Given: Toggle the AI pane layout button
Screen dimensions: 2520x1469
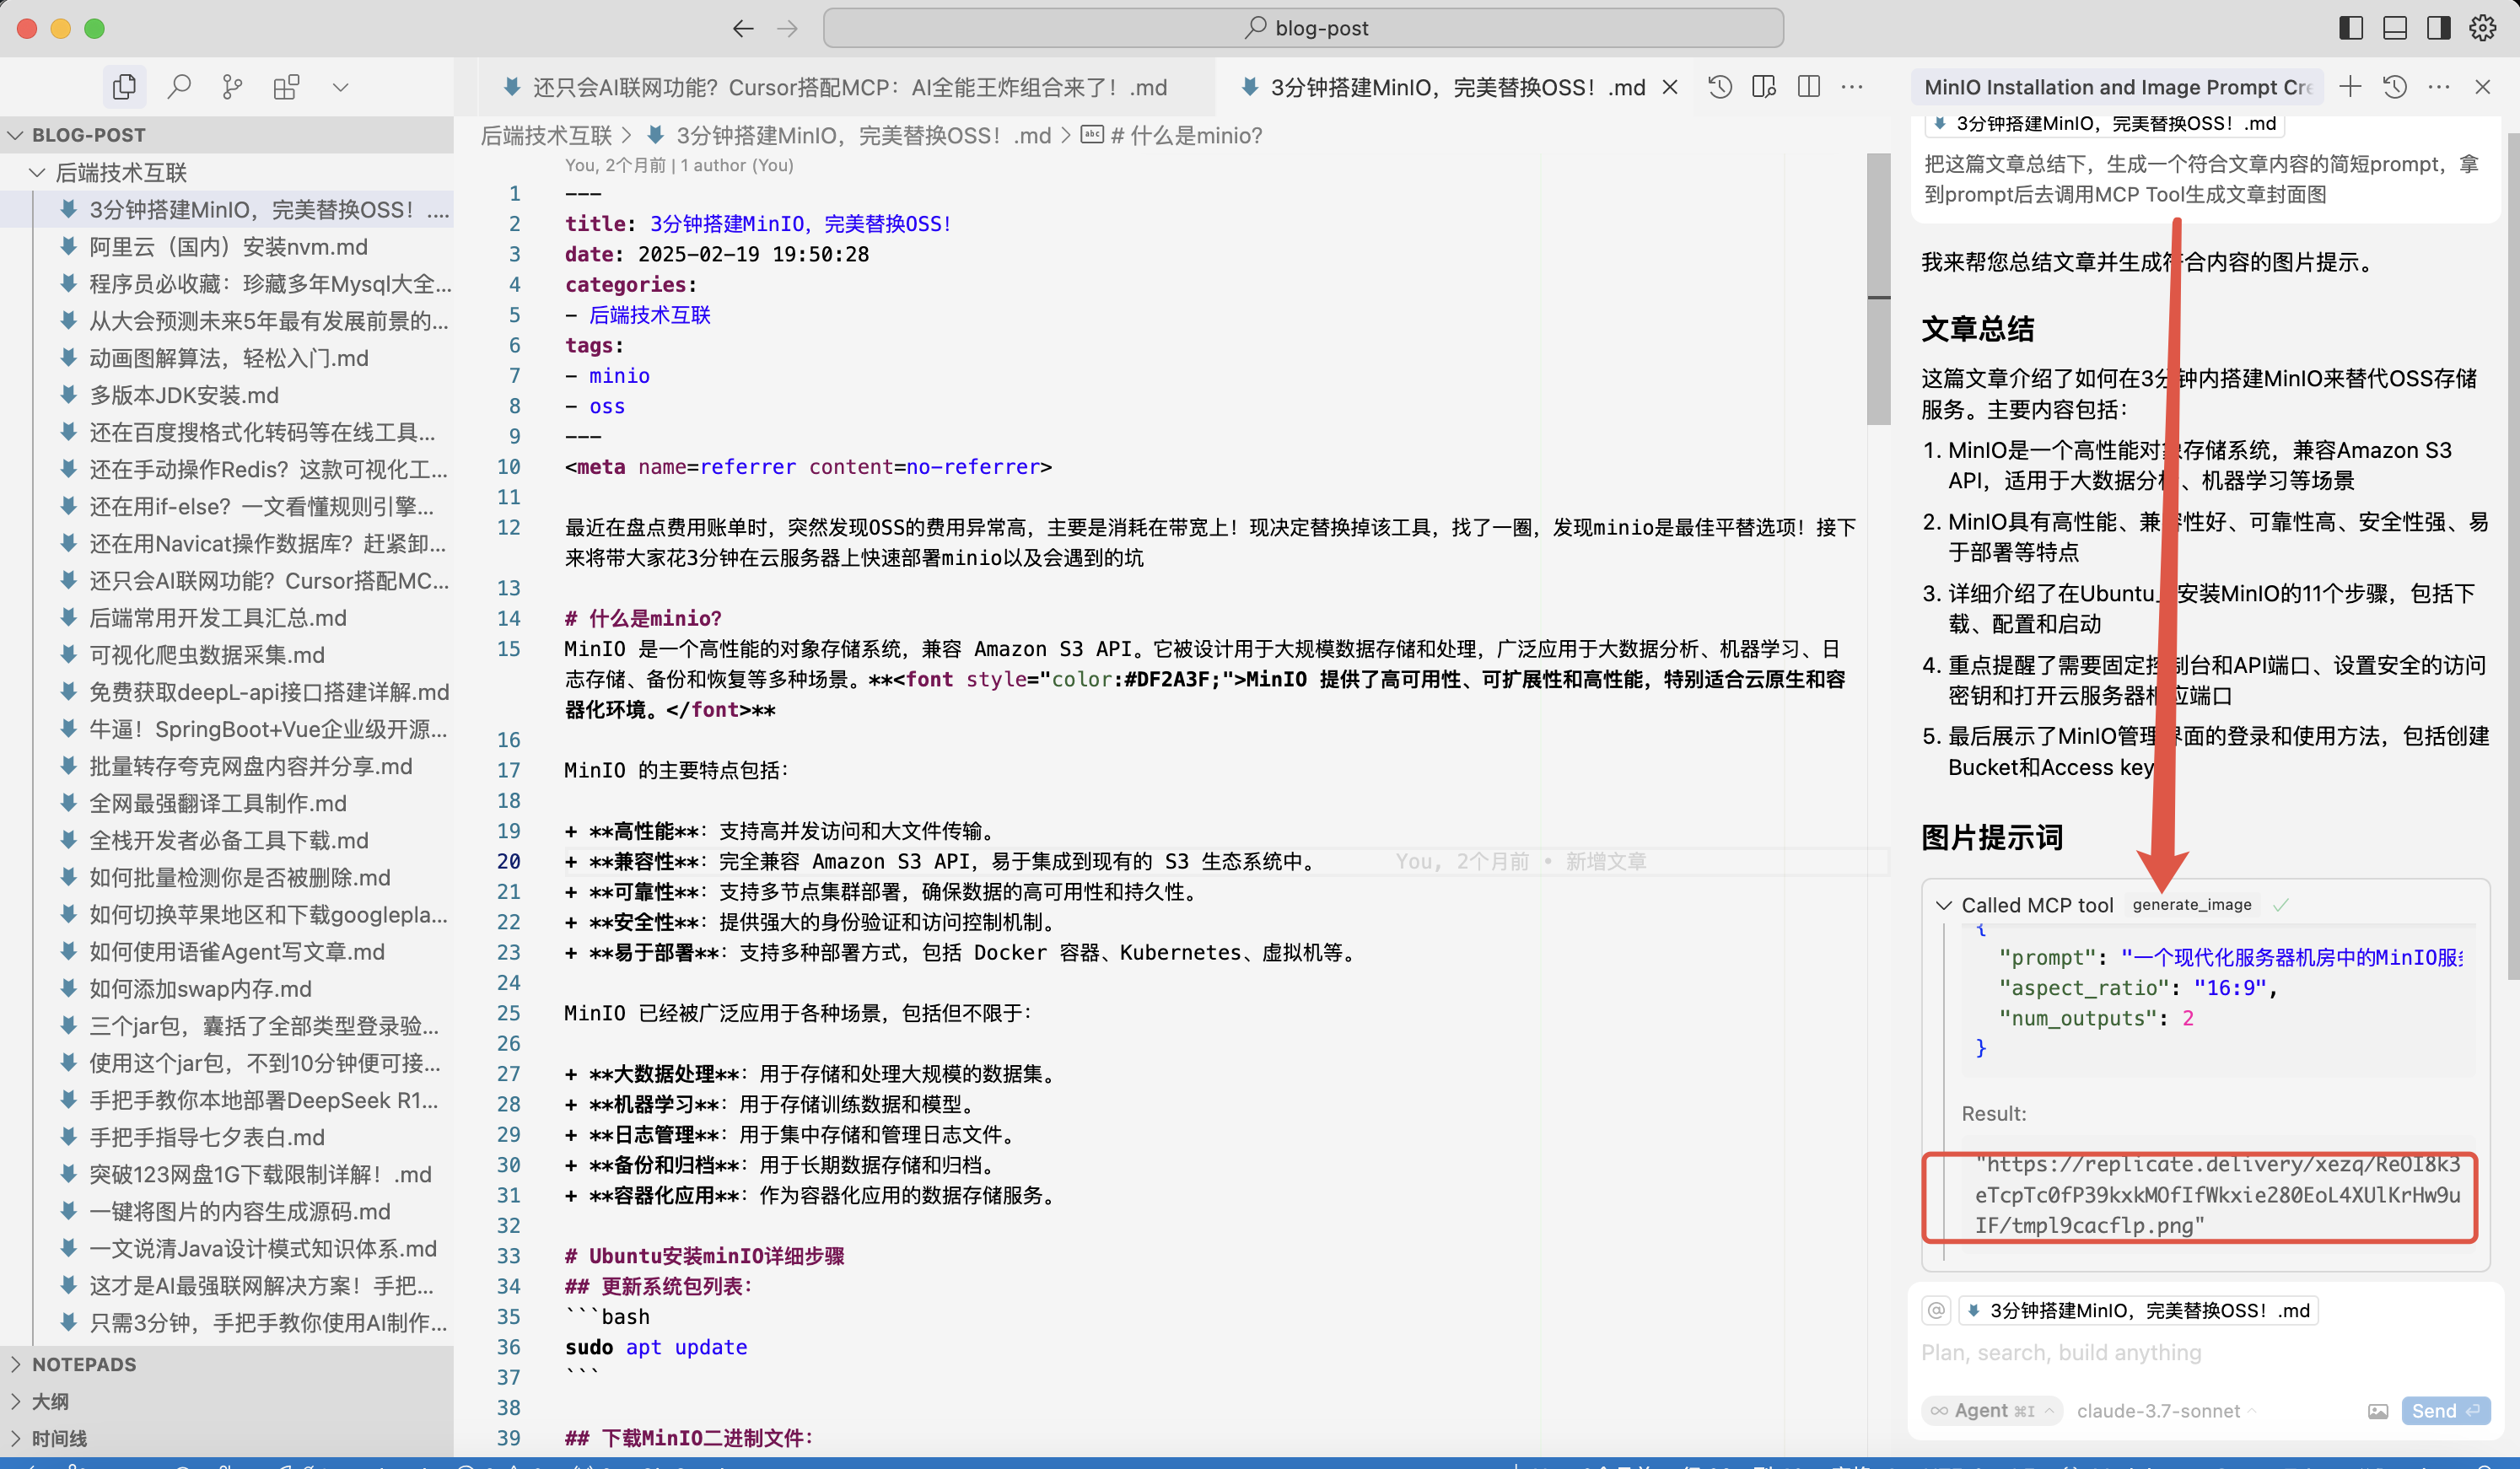Looking at the screenshot, I should (2439, 28).
